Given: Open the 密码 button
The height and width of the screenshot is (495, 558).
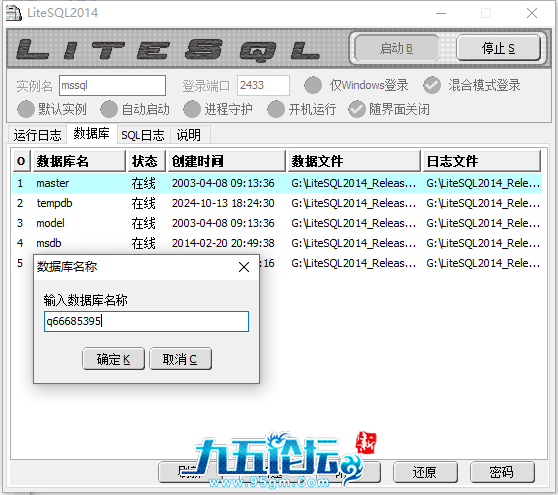Looking at the screenshot, I should click(502, 472).
